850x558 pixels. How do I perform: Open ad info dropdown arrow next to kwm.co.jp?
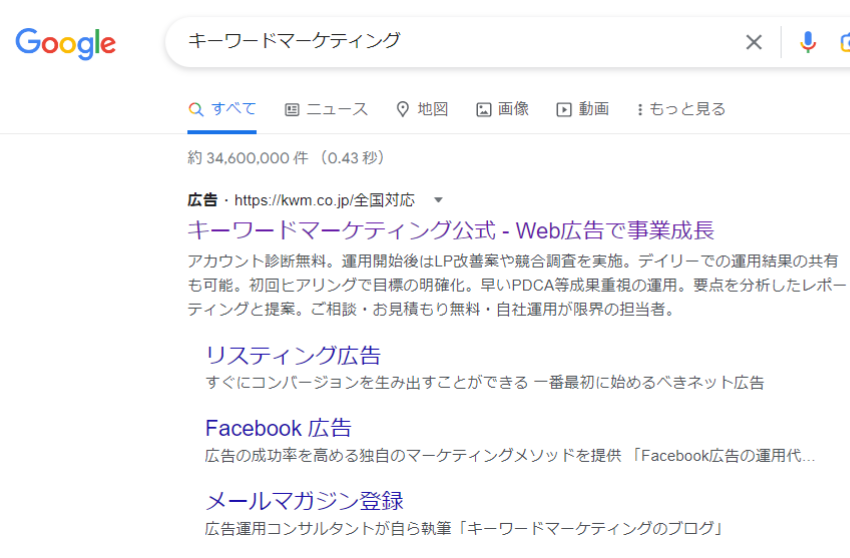438,200
